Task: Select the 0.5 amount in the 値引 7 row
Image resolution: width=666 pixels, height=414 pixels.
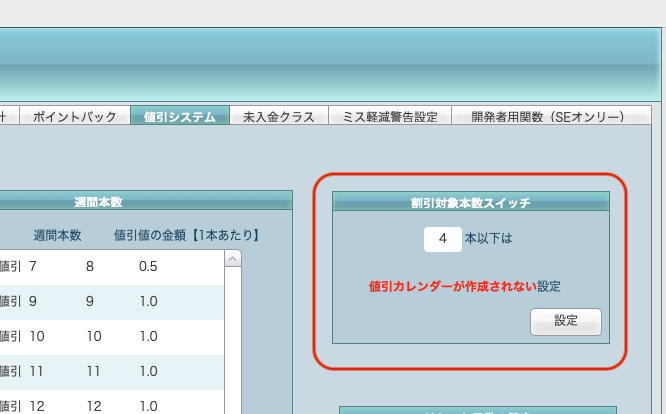Action: [148, 267]
